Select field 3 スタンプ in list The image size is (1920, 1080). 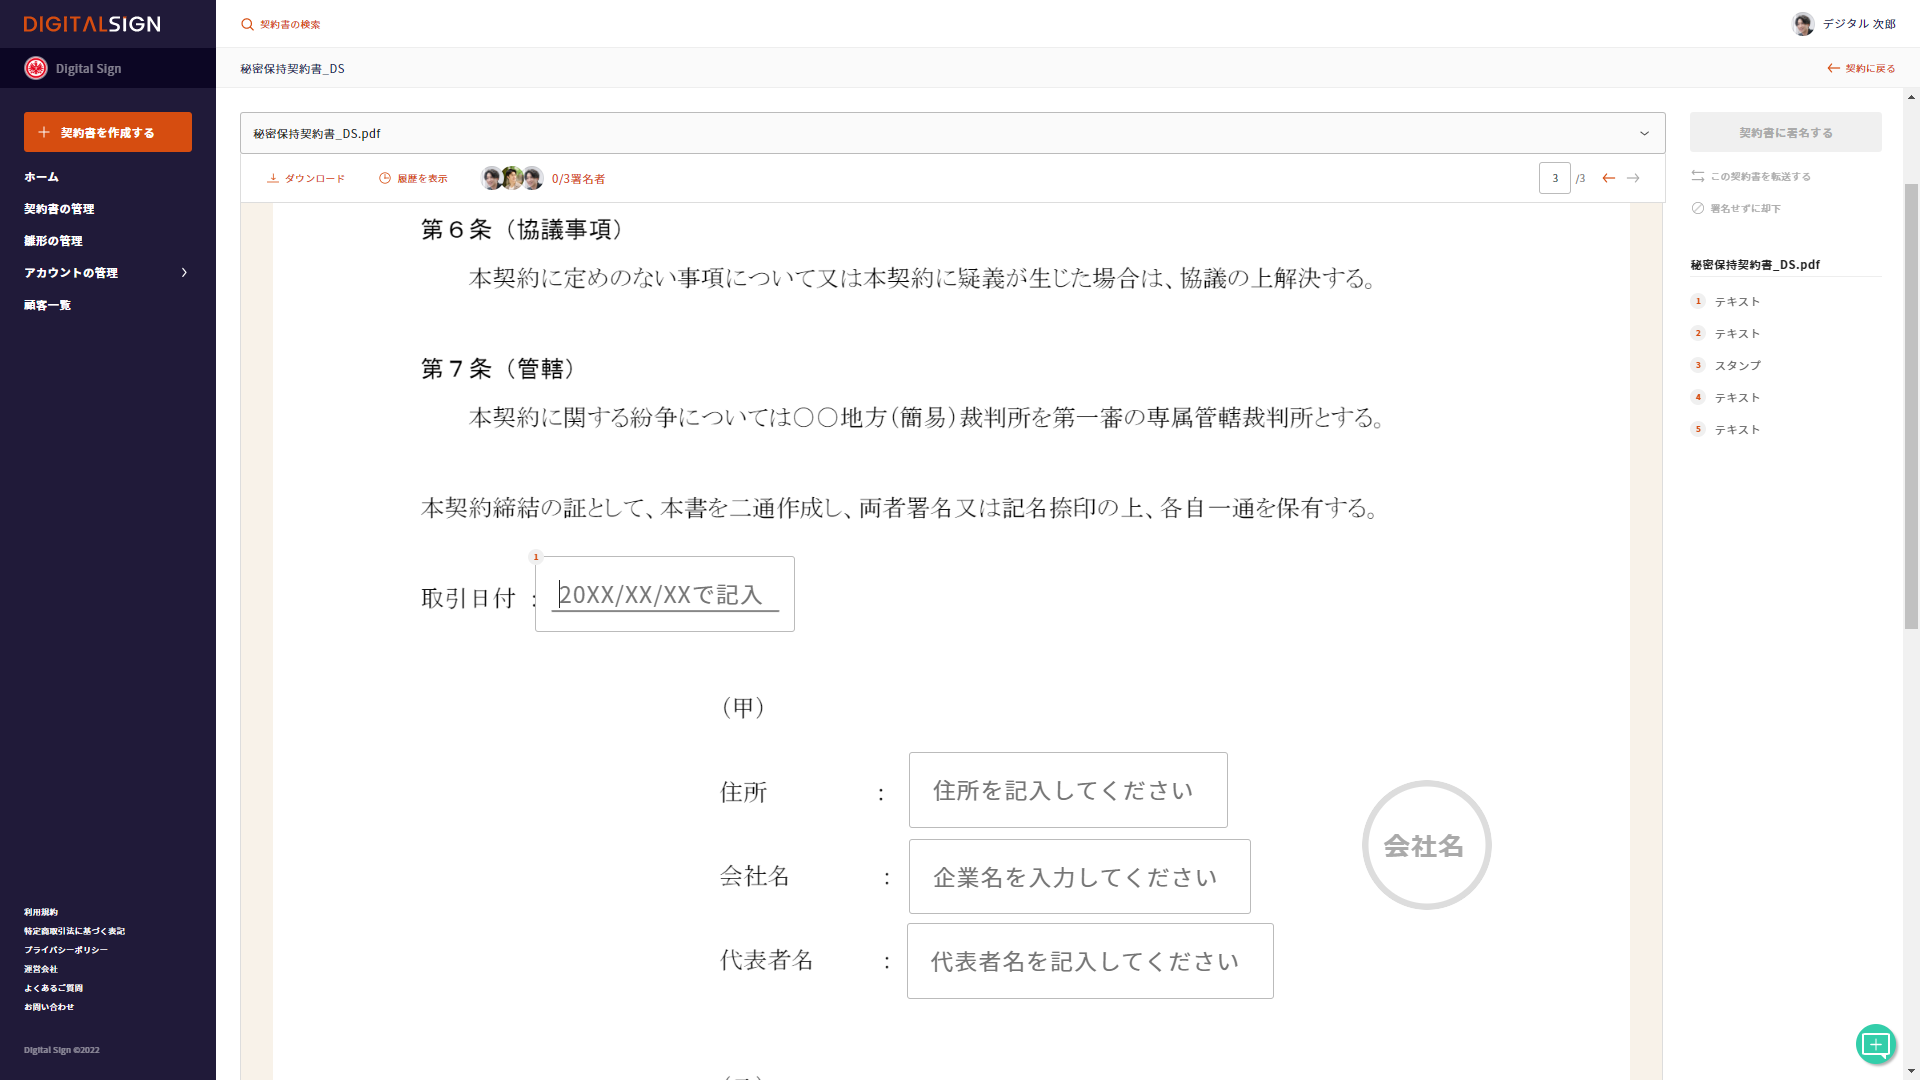click(1737, 365)
